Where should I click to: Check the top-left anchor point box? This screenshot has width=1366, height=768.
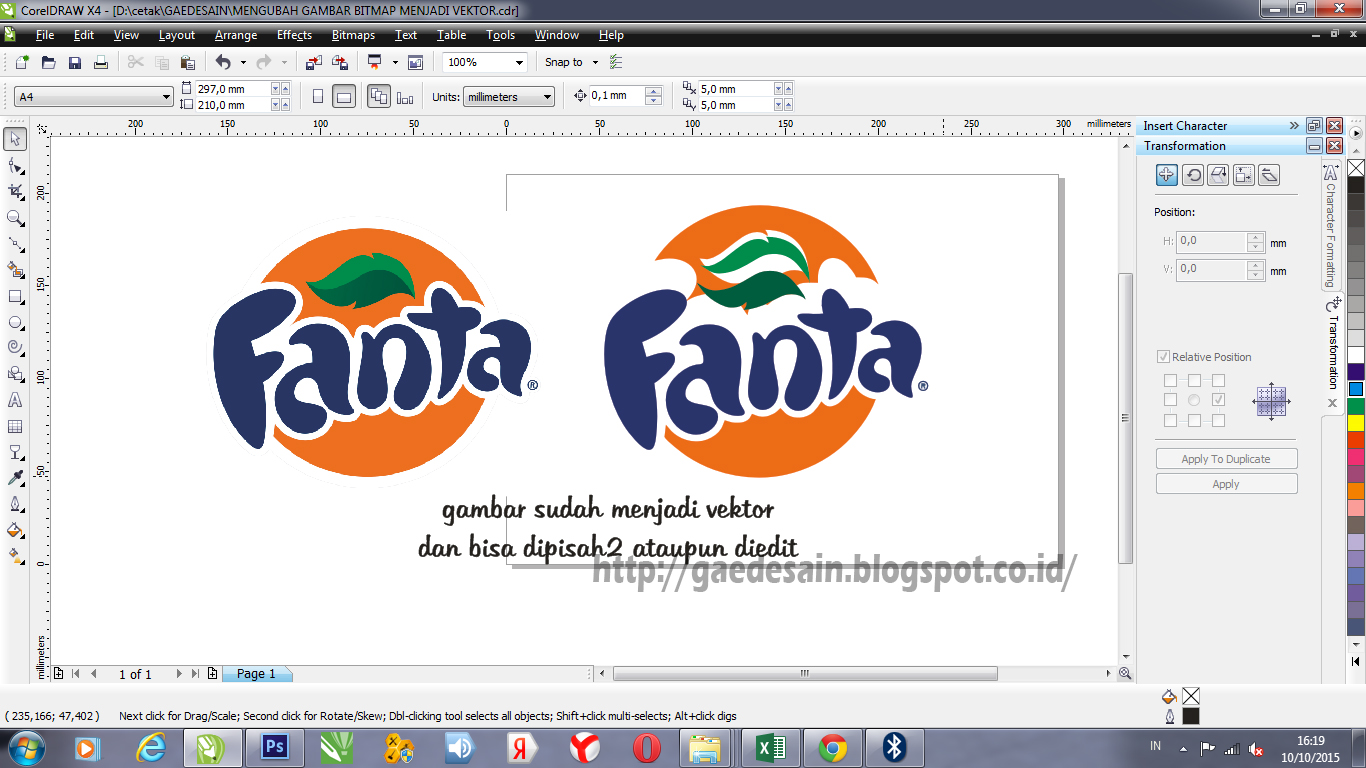[1170, 381]
